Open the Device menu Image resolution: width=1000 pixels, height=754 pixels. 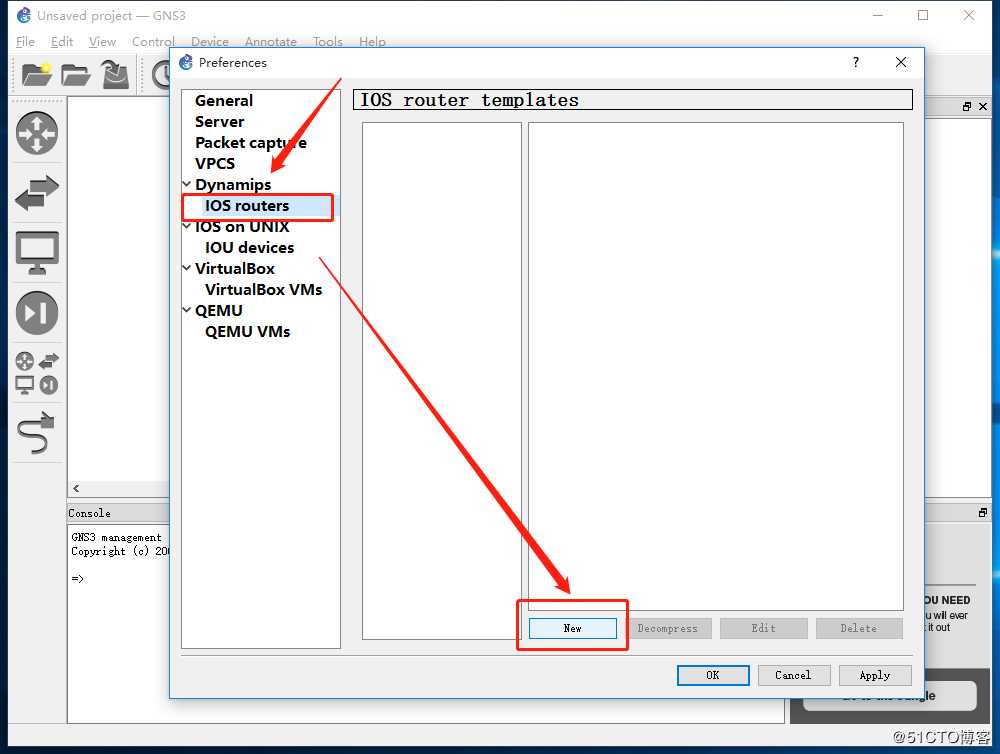pyautogui.click(x=209, y=41)
